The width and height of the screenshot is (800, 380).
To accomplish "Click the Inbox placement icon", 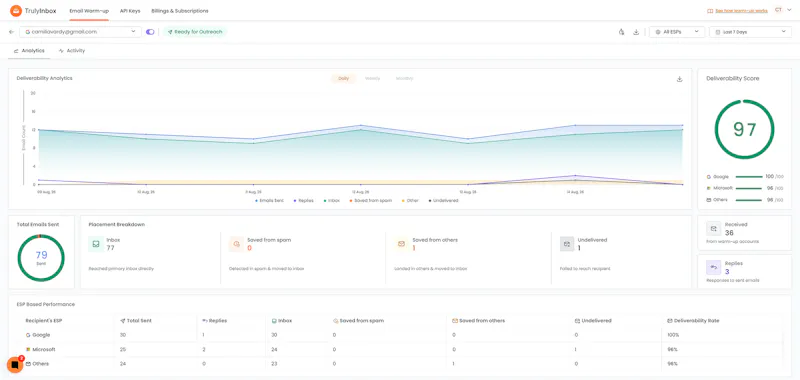I will pyautogui.click(x=96, y=244).
